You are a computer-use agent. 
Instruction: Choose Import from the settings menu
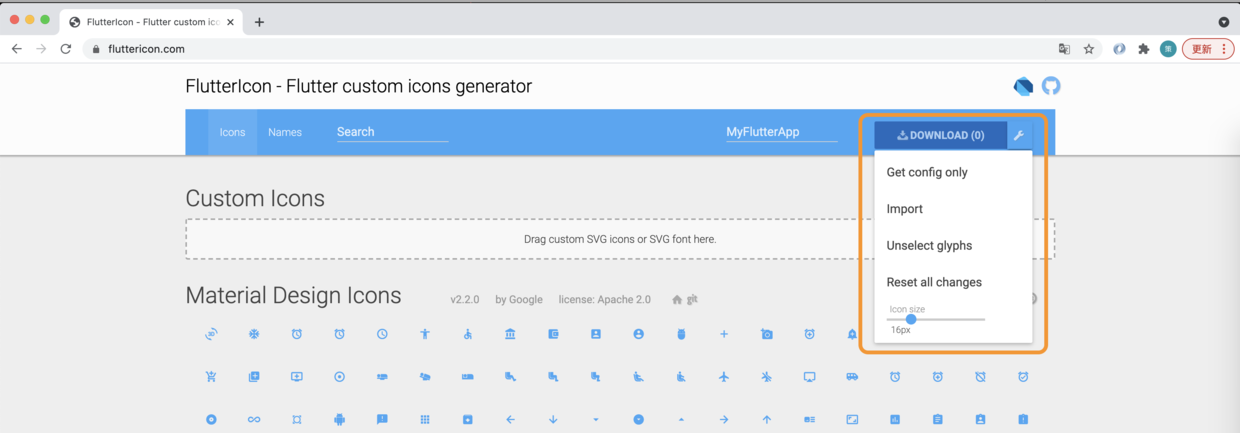coord(905,209)
